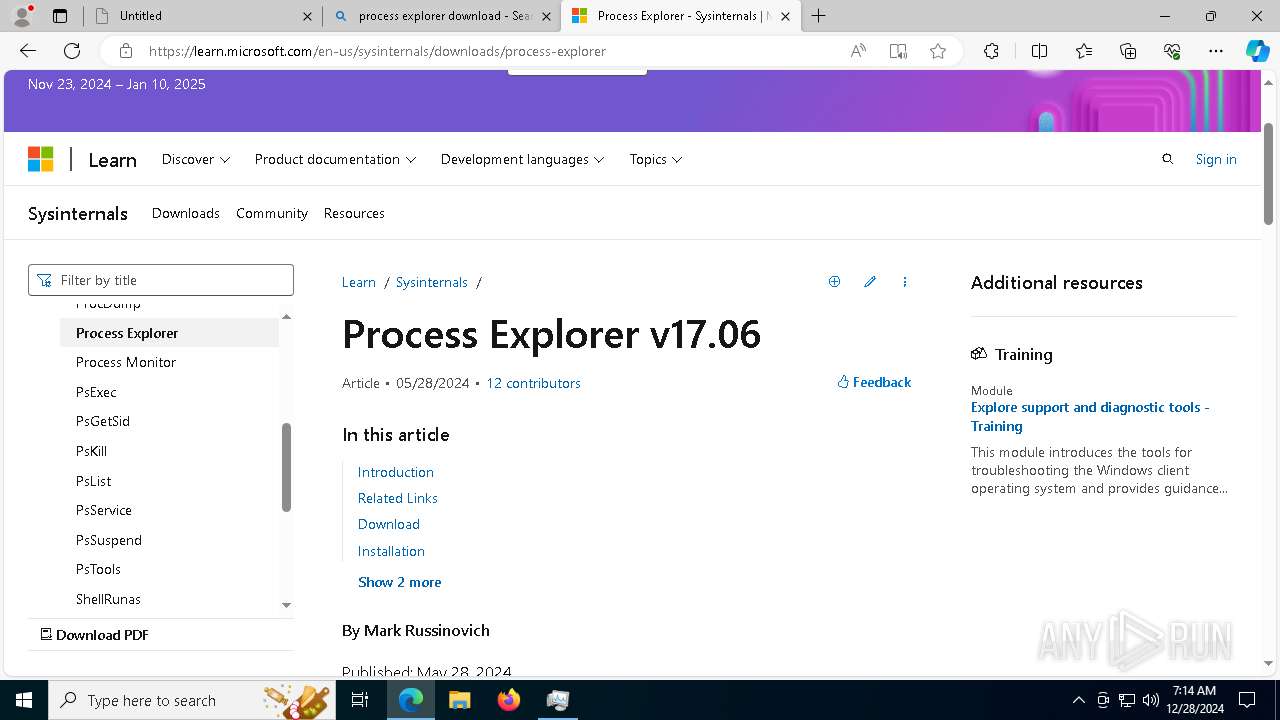Expand Show 2 more article sections
Screen dimensions: 1280x720
[x=399, y=582]
